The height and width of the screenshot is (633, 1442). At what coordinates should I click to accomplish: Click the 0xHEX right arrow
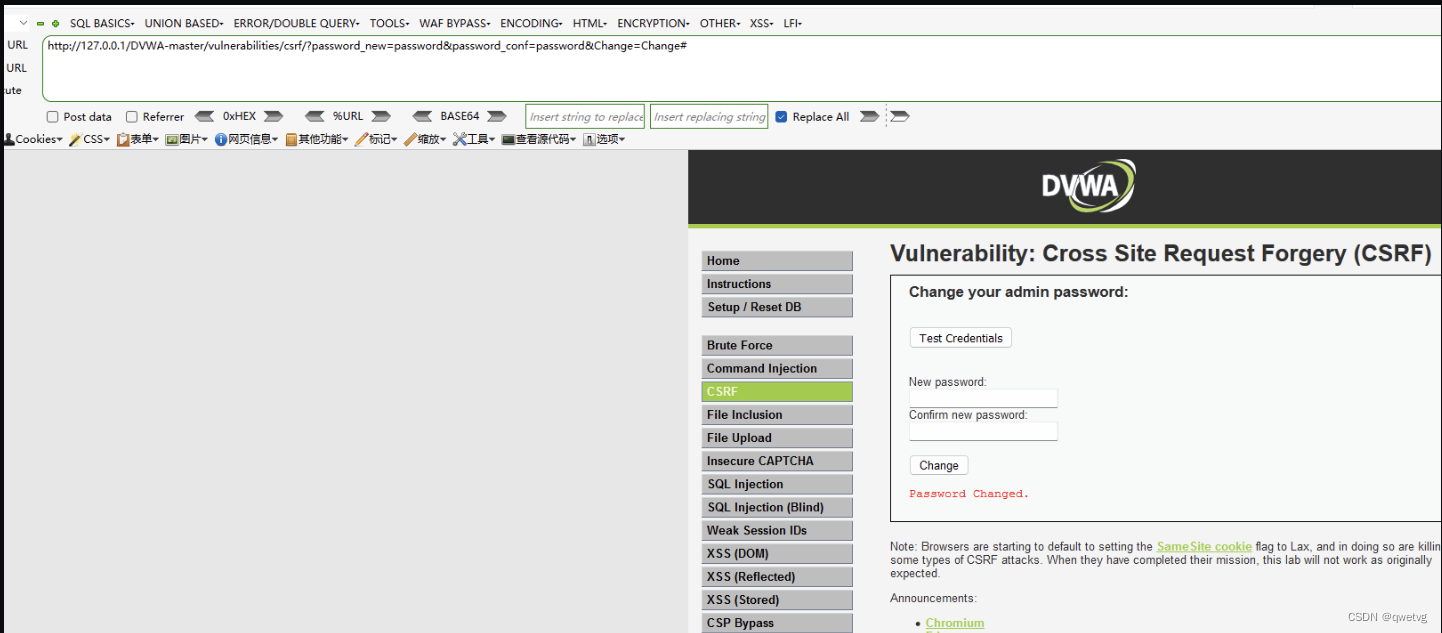pos(273,117)
